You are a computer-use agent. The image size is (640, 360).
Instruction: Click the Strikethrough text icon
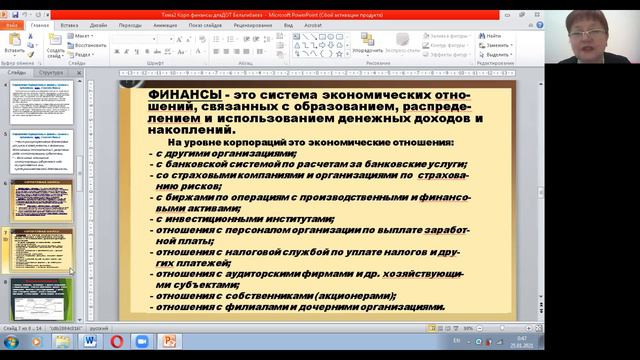tap(157, 52)
